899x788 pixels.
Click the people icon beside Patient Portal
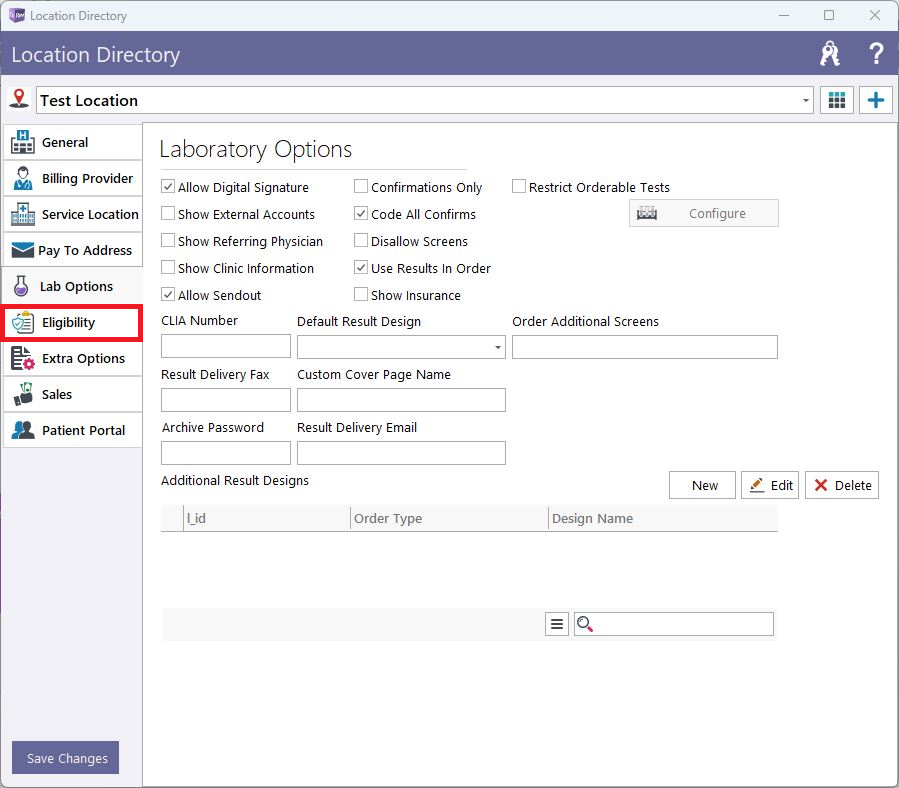(22, 430)
